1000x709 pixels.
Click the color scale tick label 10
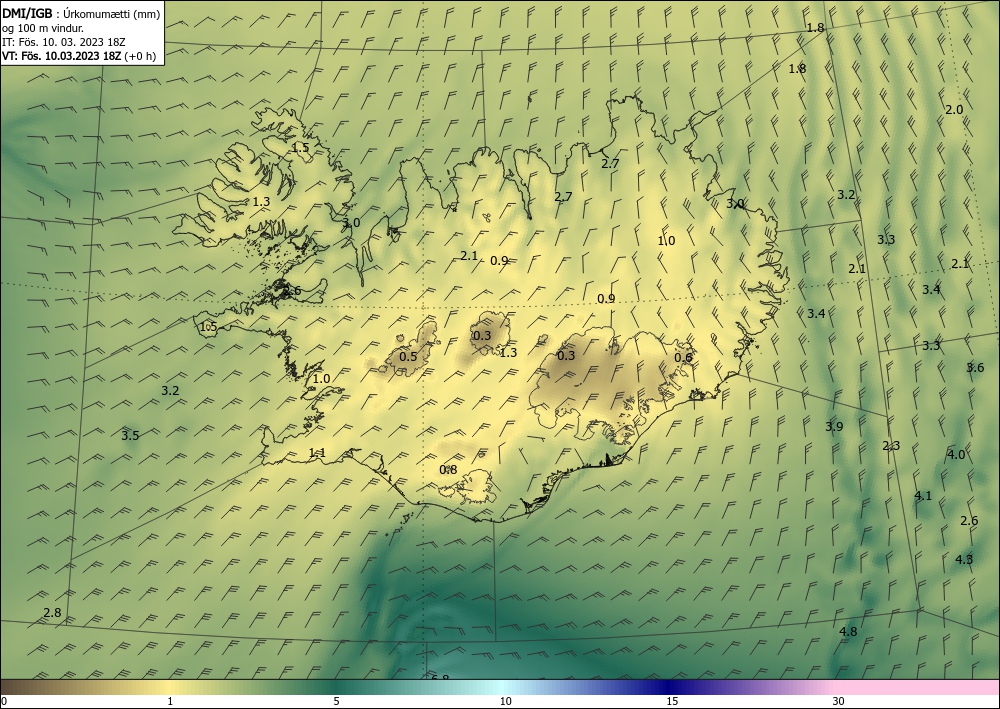505,701
